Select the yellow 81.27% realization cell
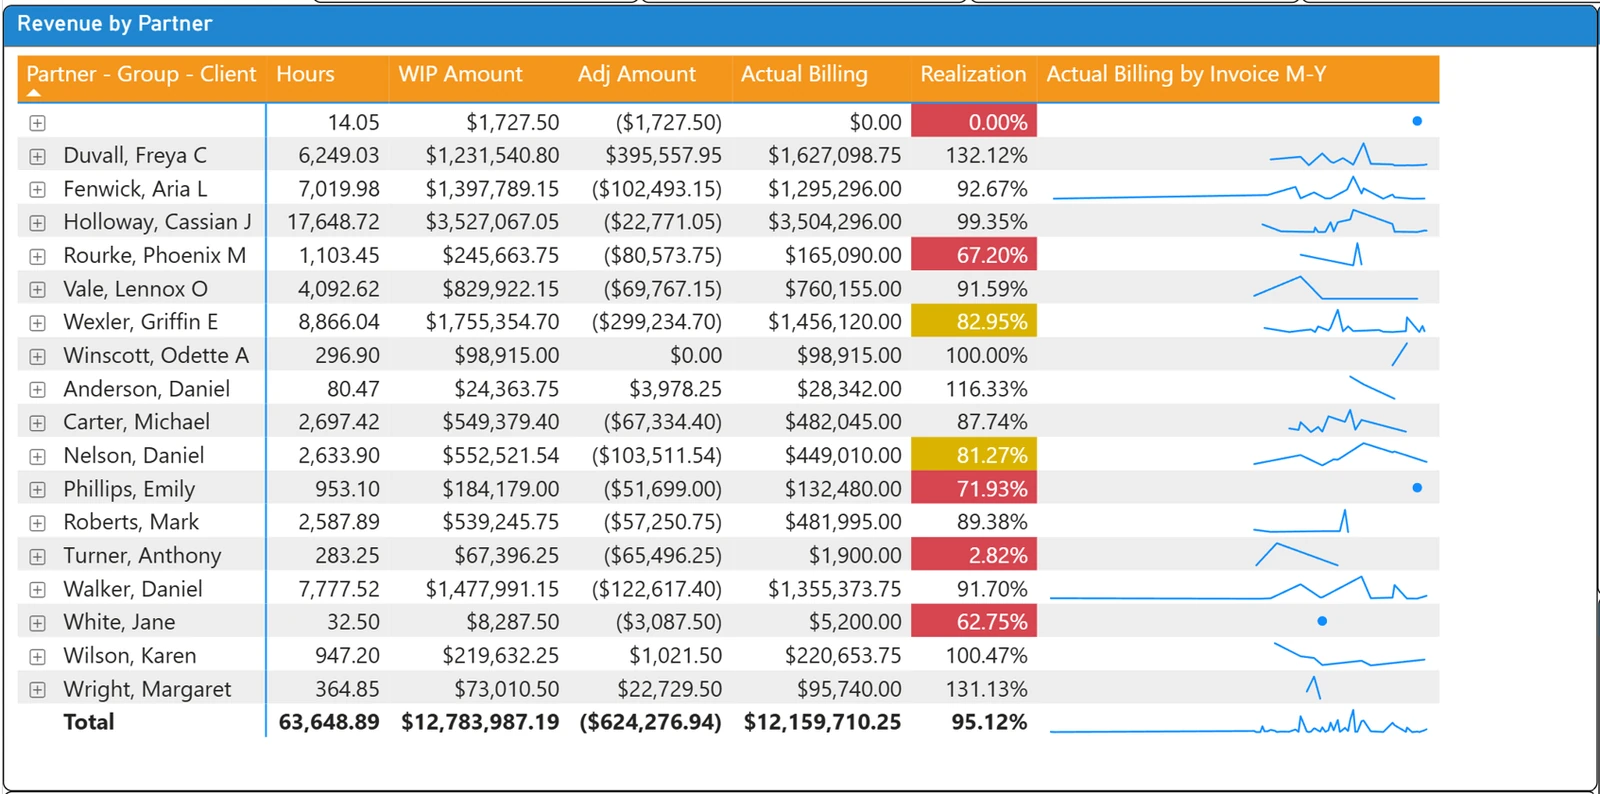Image resolution: width=1600 pixels, height=794 pixels. 974,455
